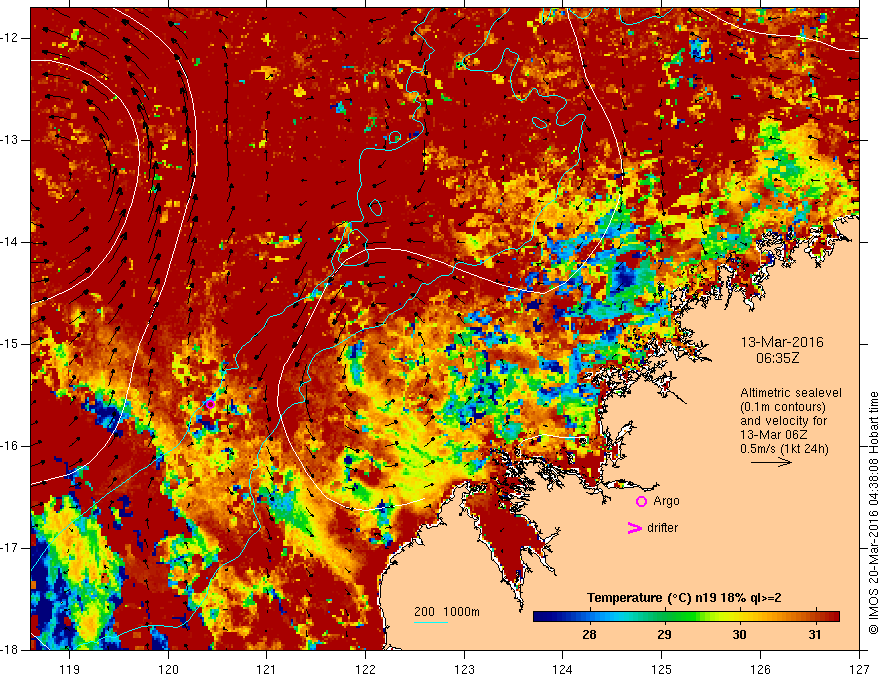Click the '(0.1m contours)' caption line
The width and height of the screenshot is (880, 680).
pos(783,407)
